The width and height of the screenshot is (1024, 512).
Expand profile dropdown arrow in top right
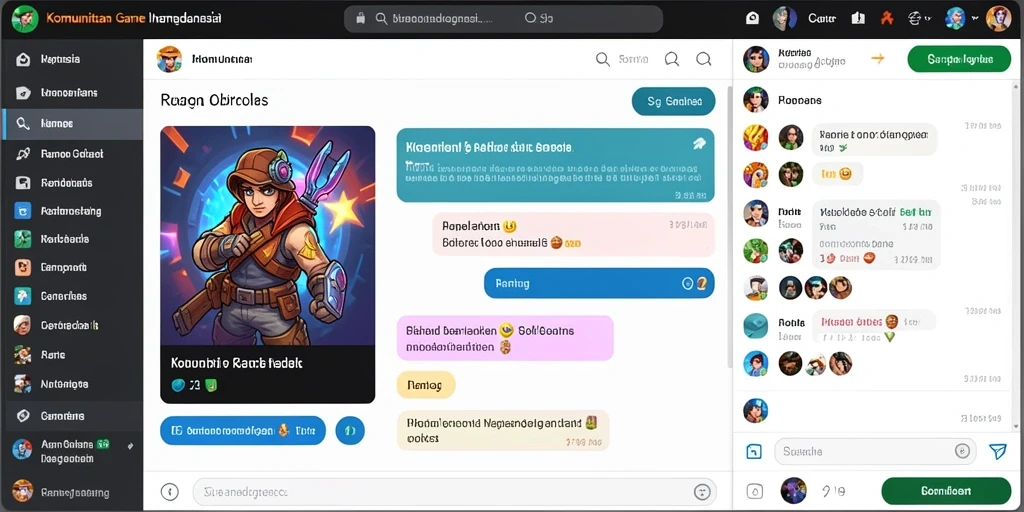(x=975, y=18)
